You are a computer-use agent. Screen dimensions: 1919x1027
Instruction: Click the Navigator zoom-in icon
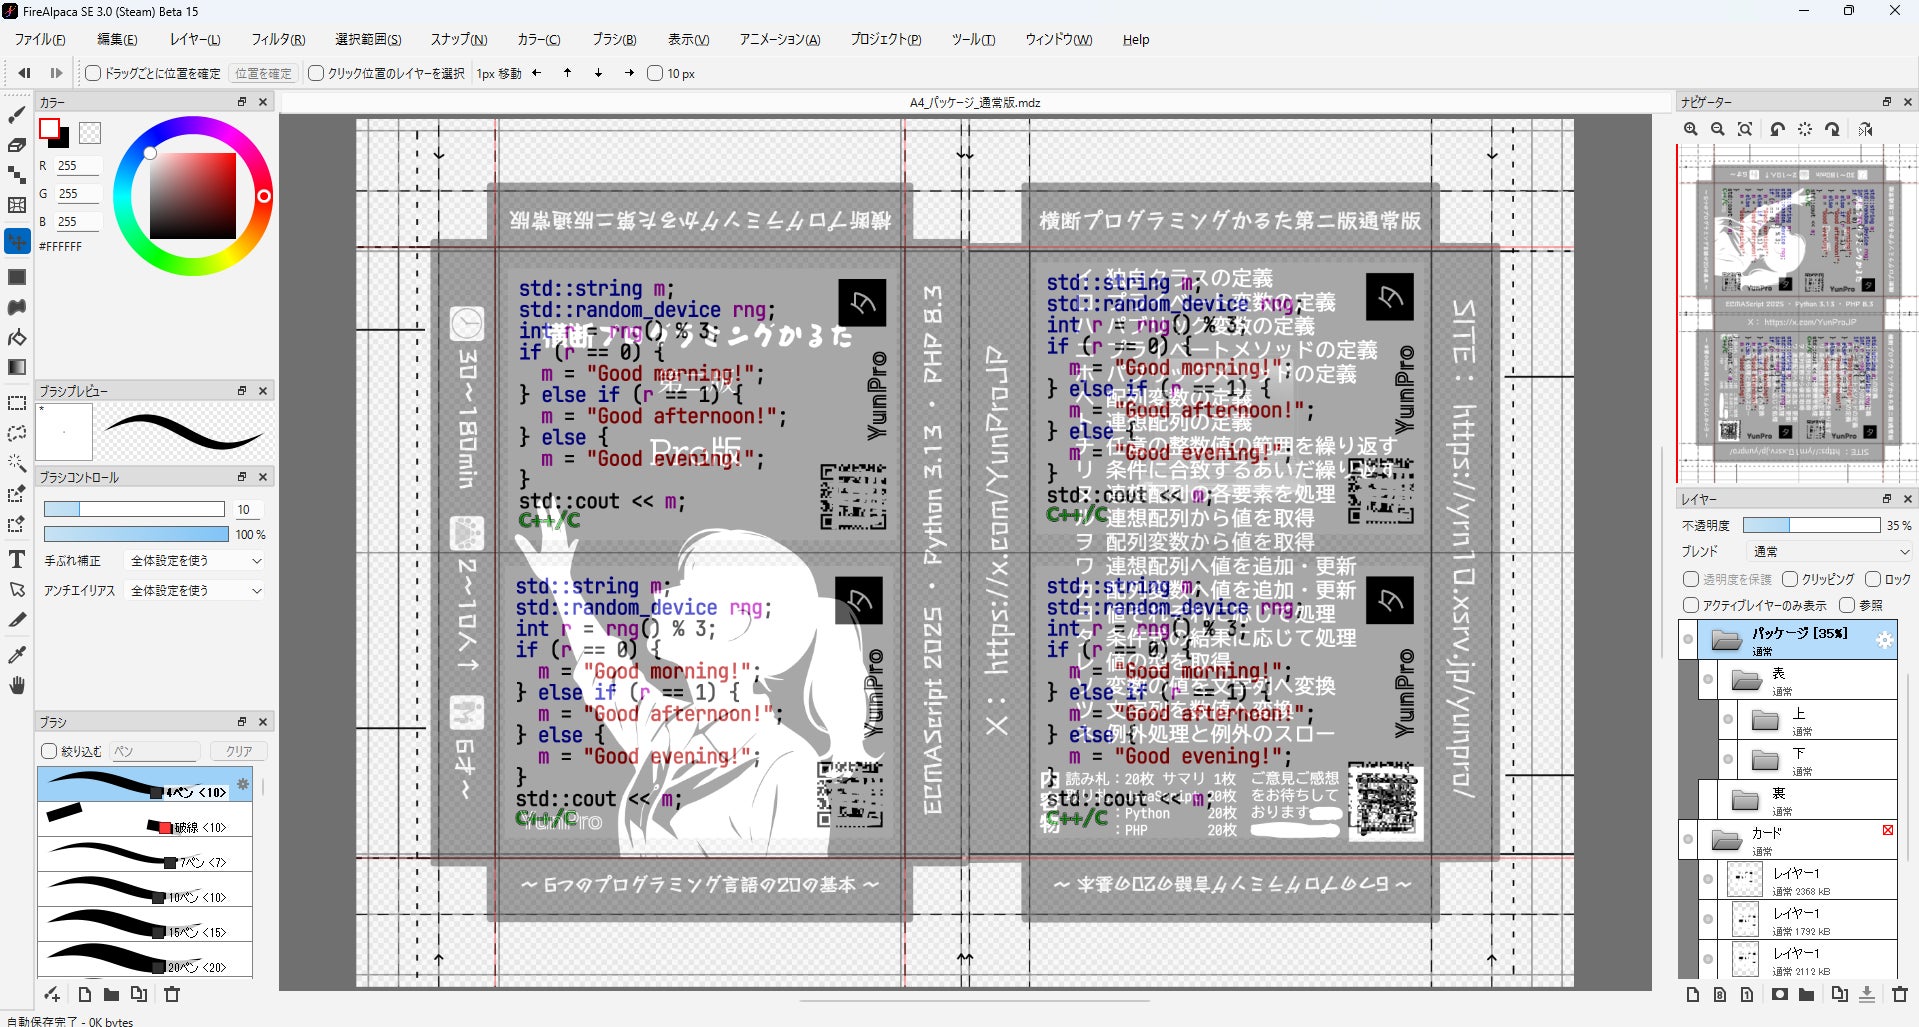tap(1691, 129)
